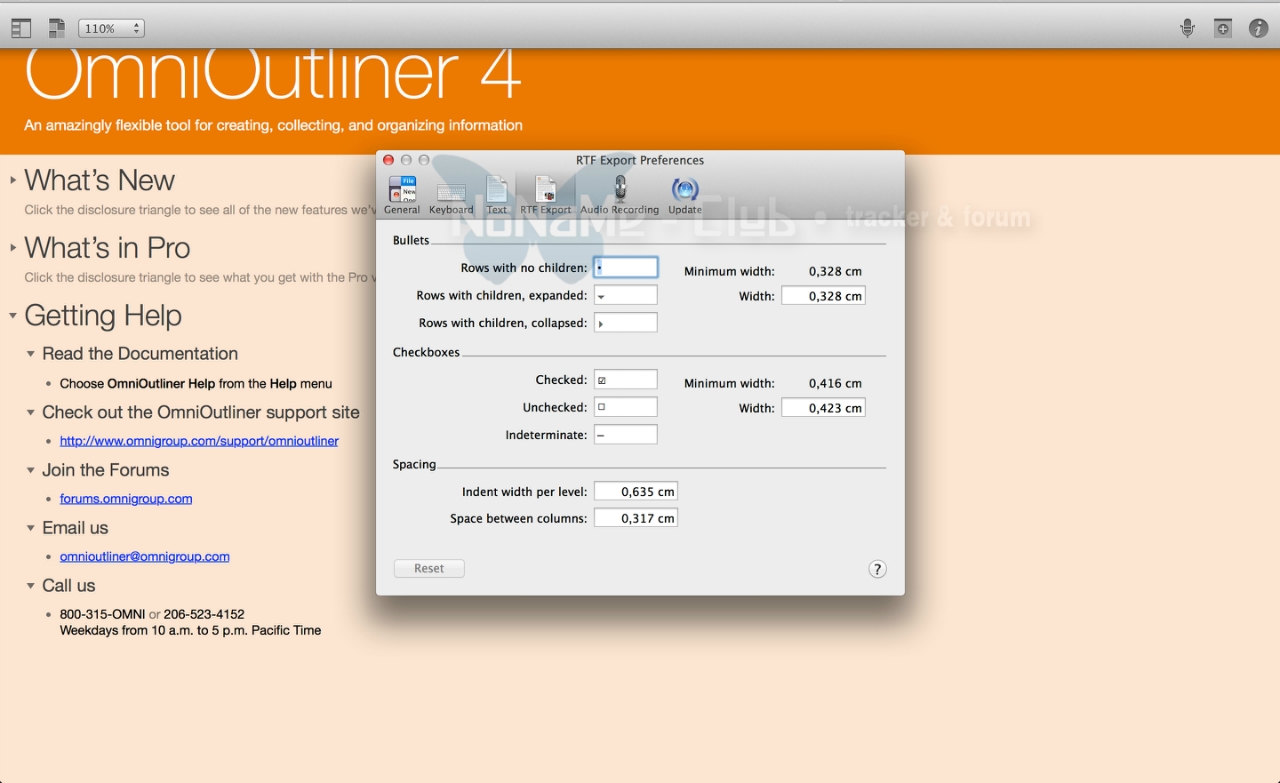Click the Checked symbol field

pyautogui.click(x=626, y=380)
